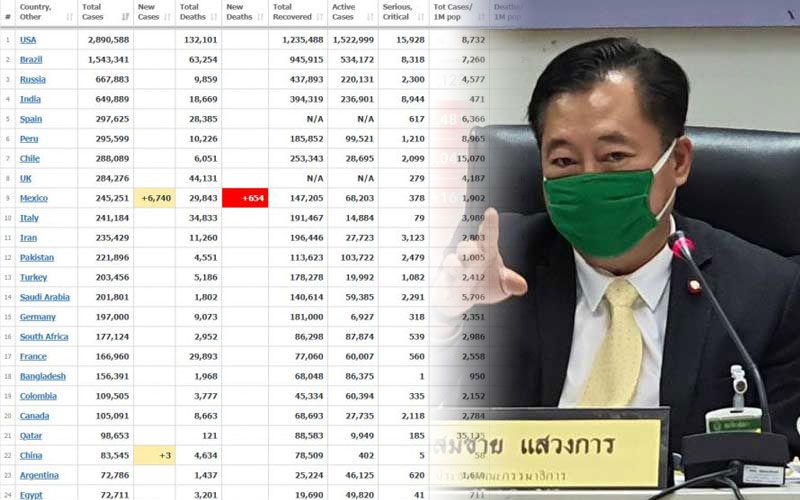The image size is (800, 500).
Task: Select USA total cases value 2,890,588
Action: pyautogui.click(x=109, y=40)
